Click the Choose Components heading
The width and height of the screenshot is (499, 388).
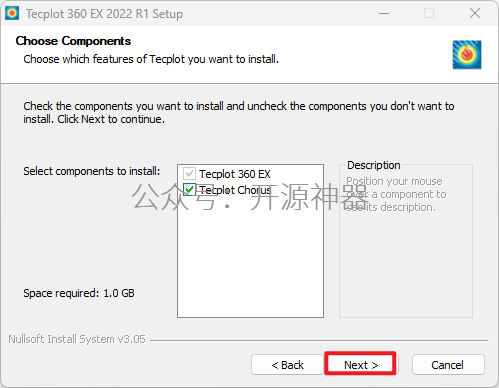(x=73, y=41)
